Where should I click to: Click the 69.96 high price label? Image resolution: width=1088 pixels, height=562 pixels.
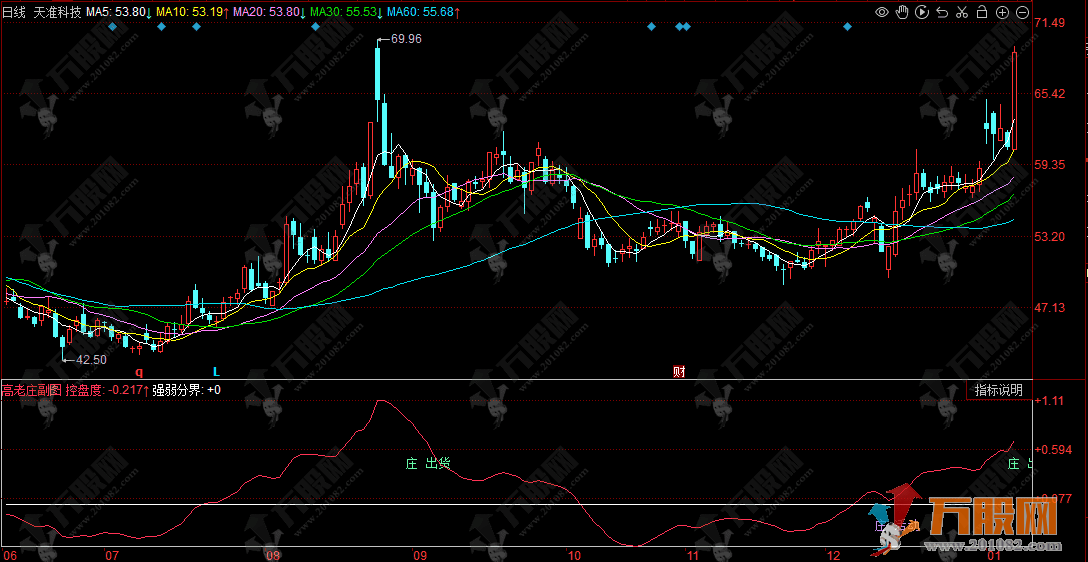click(x=406, y=39)
